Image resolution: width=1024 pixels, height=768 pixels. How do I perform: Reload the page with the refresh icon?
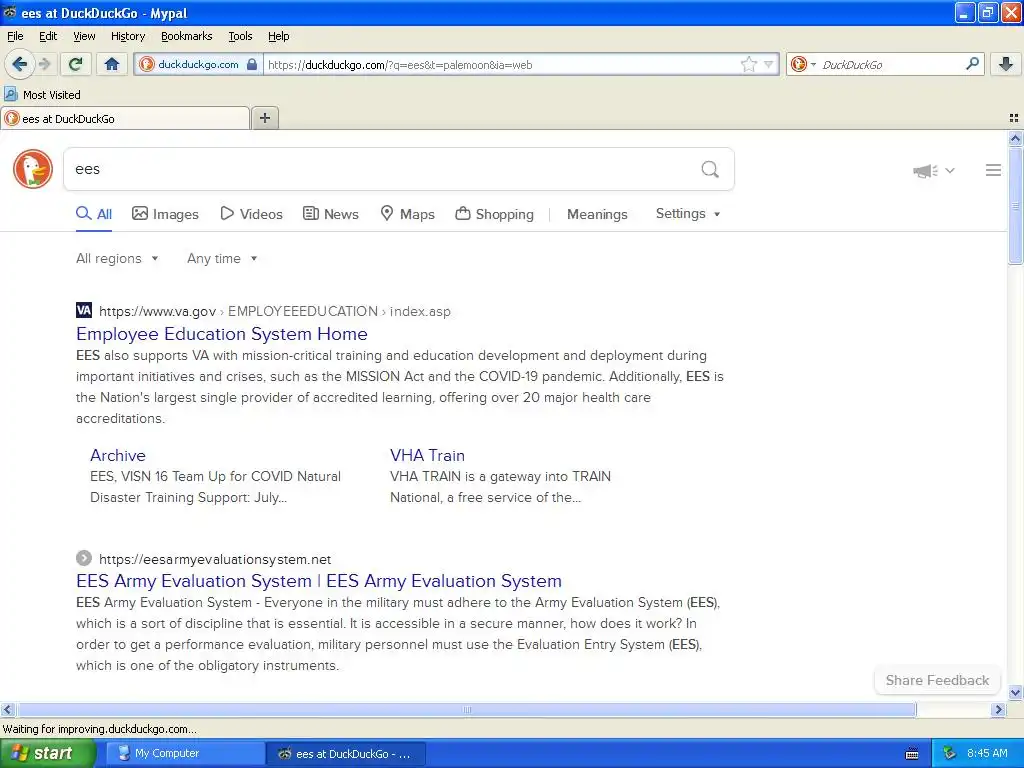[x=75, y=64]
